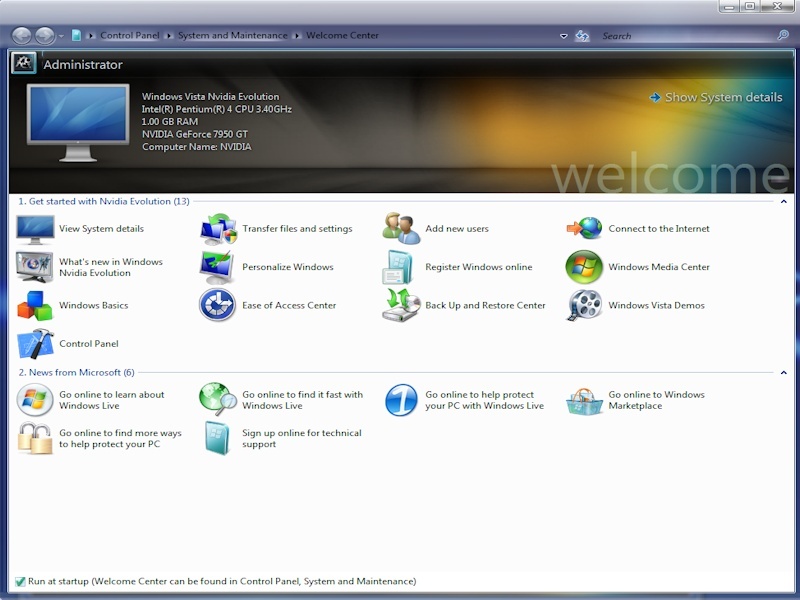Click the Refresh icon beside the address bar
This screenshot has height=600, width=800.
(582, 36)
